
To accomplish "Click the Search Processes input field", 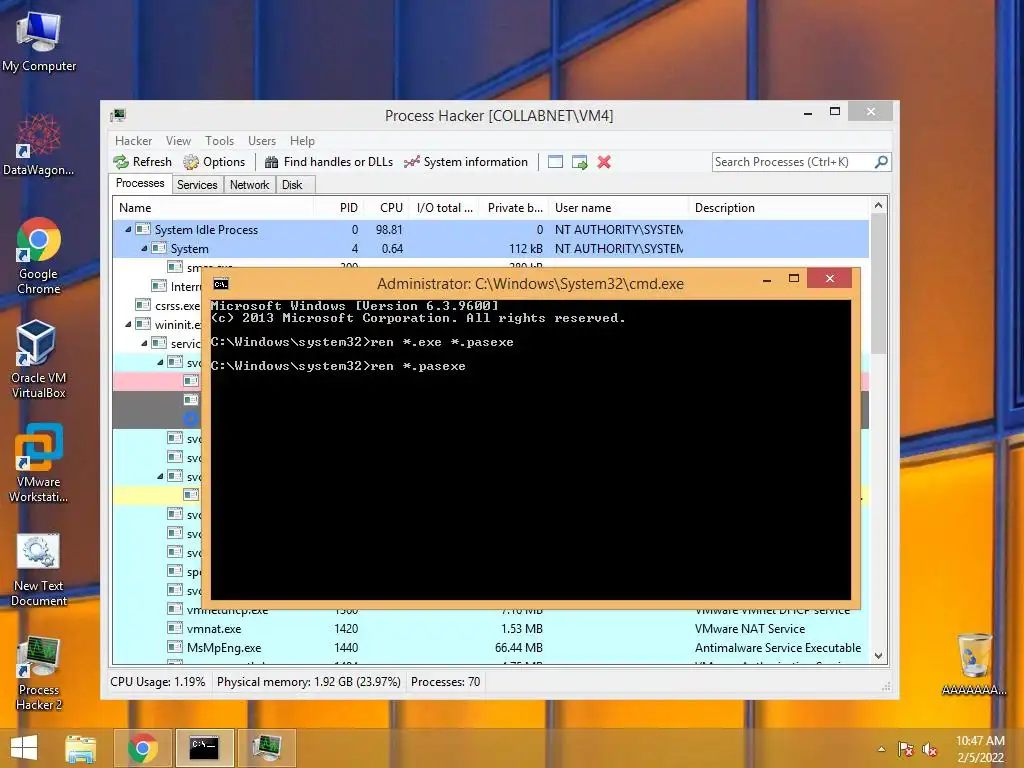I will pyautogui.click(x=793, y=162).
